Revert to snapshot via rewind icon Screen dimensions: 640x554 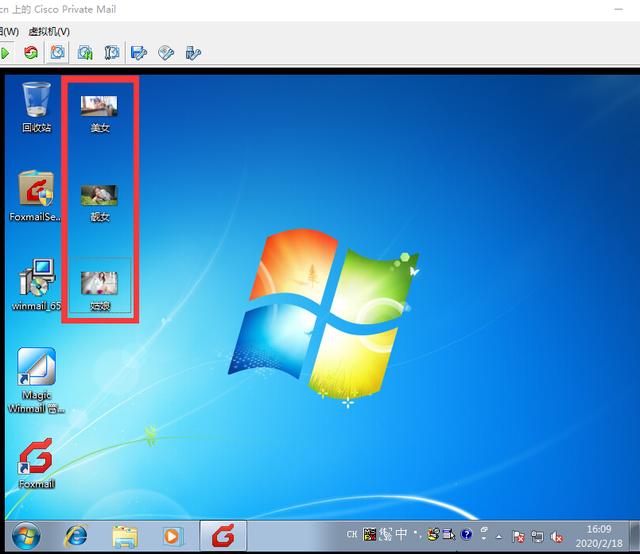85,53
